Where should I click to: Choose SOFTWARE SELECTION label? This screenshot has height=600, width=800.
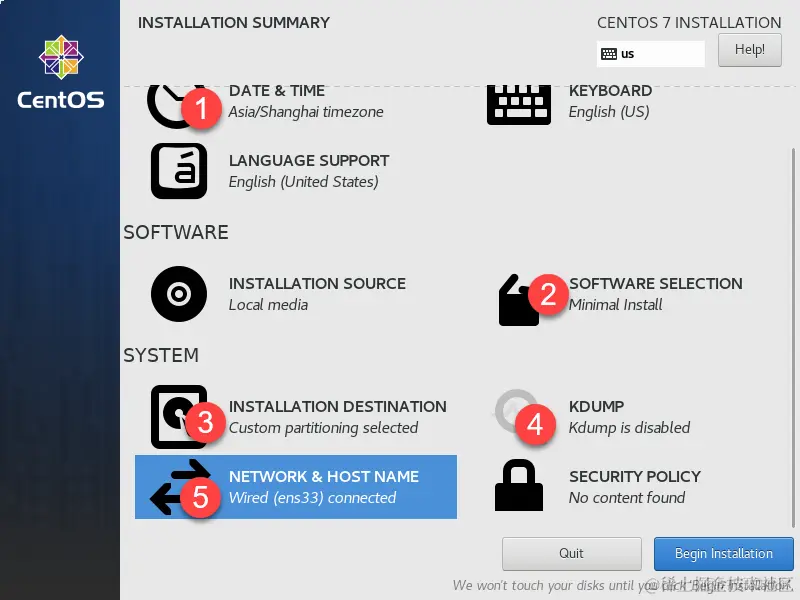pyautogui.click(x=656, y=284)
